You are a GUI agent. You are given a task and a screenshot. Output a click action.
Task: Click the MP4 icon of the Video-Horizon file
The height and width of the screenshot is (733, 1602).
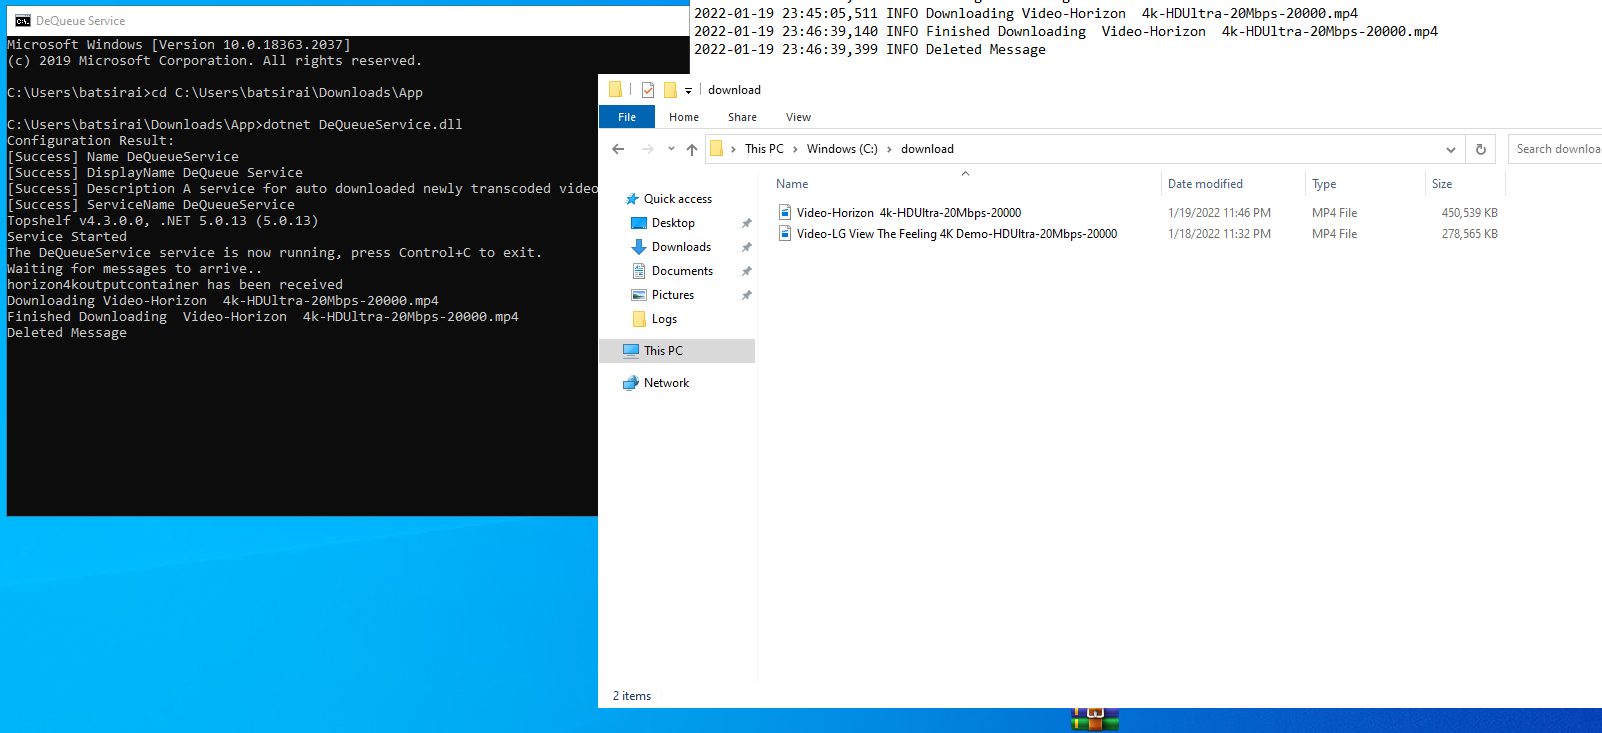tap(785, 212)
